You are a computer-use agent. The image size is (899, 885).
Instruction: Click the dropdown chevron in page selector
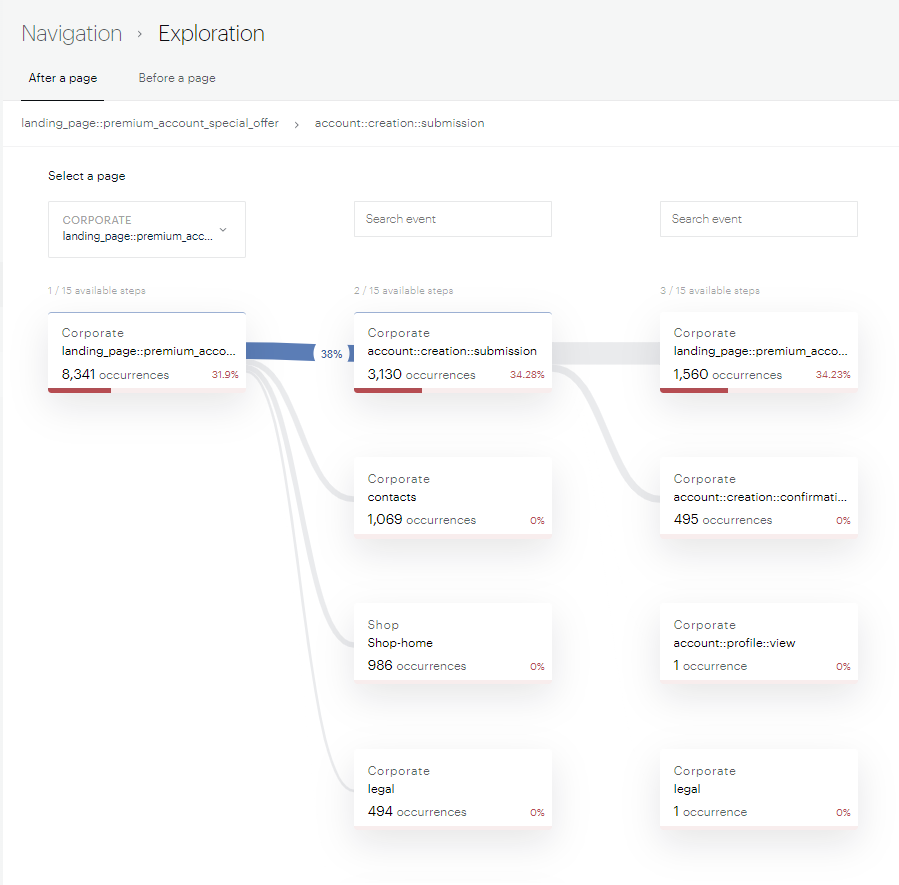click(223, 229)
